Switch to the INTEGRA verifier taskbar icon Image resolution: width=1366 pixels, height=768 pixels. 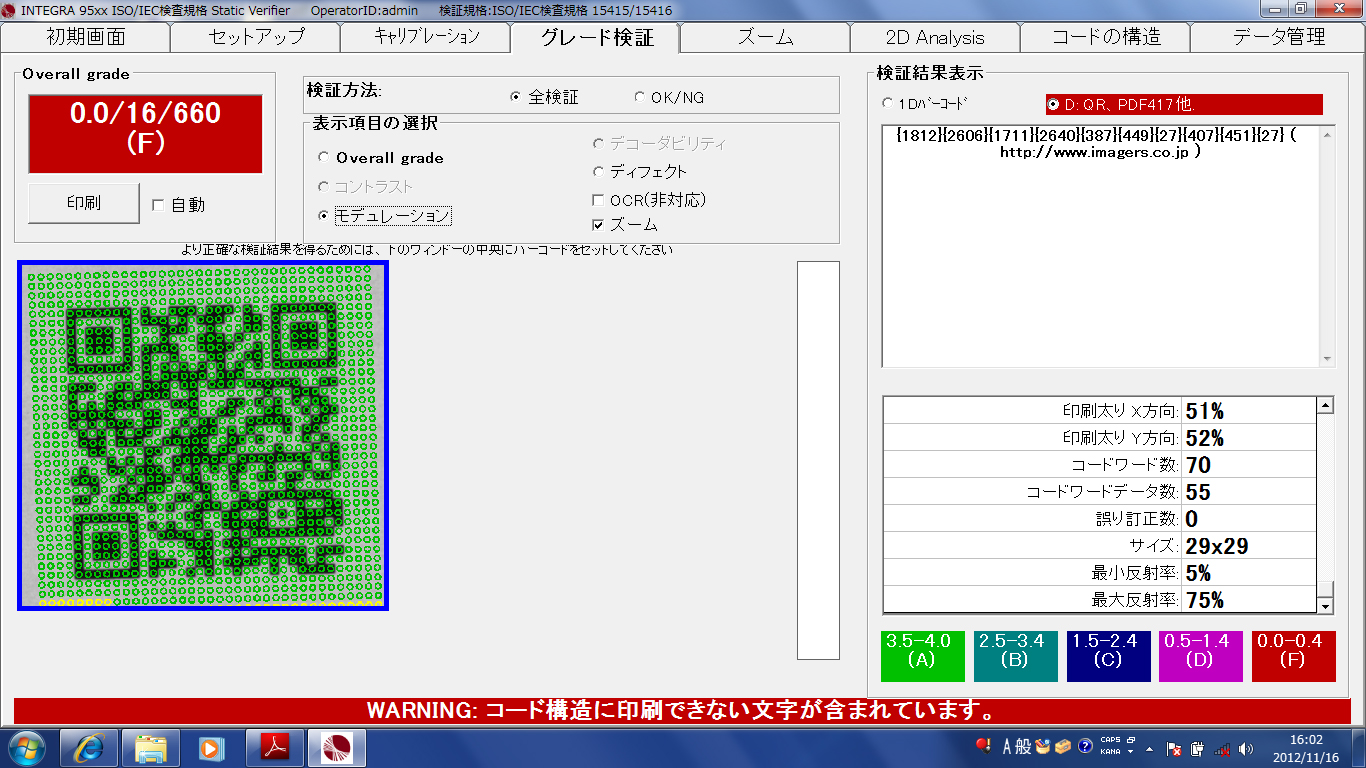336,747
